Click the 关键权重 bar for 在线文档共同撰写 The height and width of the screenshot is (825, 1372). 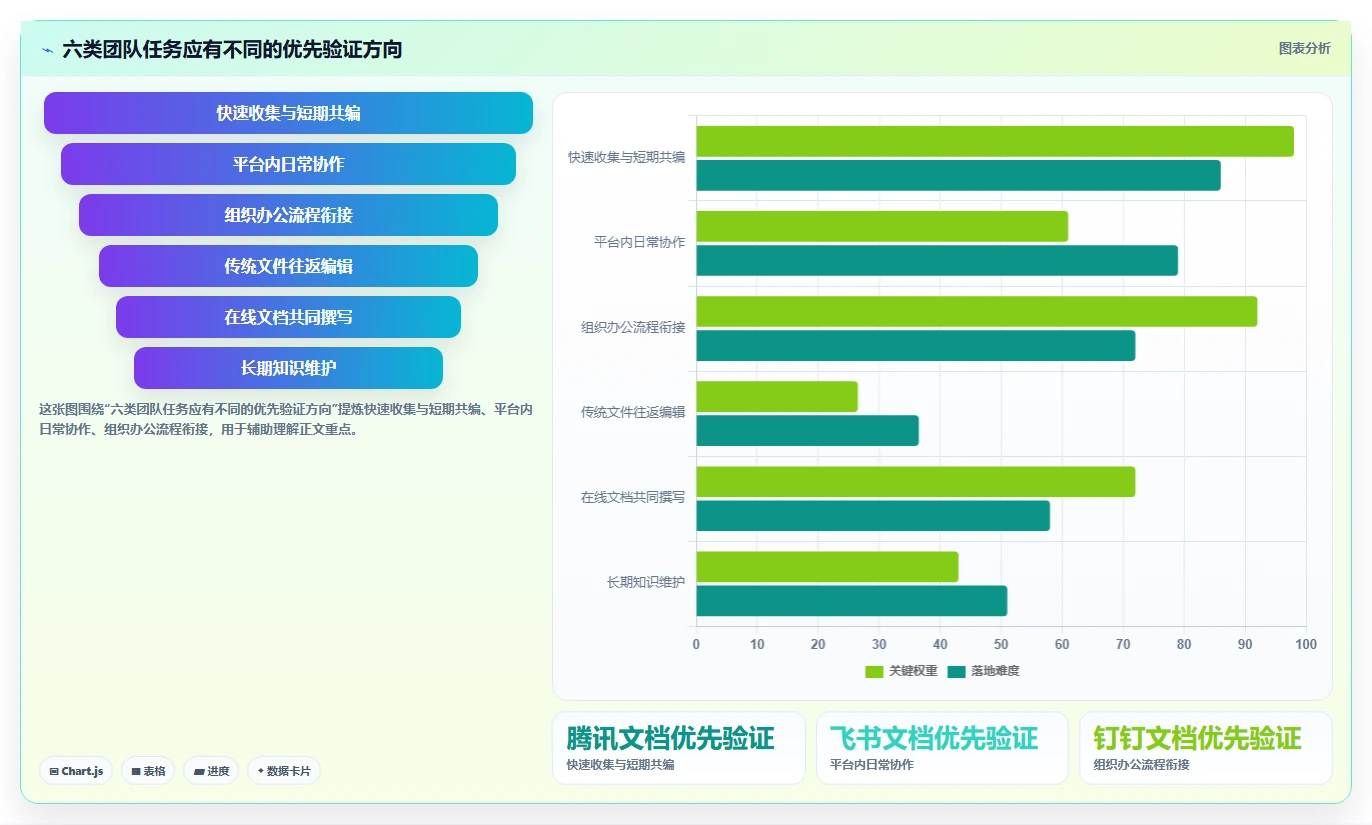tap(916, 481)
